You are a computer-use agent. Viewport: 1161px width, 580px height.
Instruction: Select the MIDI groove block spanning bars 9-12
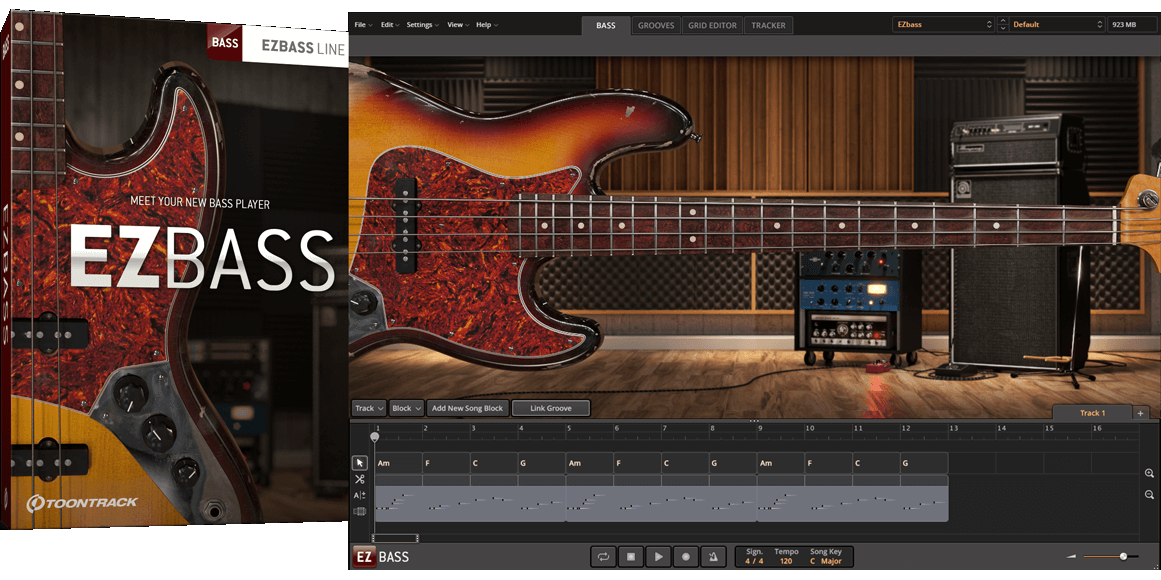853,499
